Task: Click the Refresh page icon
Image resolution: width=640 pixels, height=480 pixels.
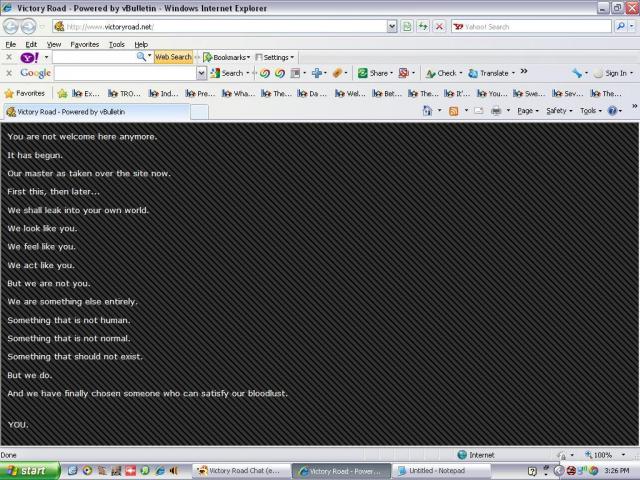Action: click(423, 27)
